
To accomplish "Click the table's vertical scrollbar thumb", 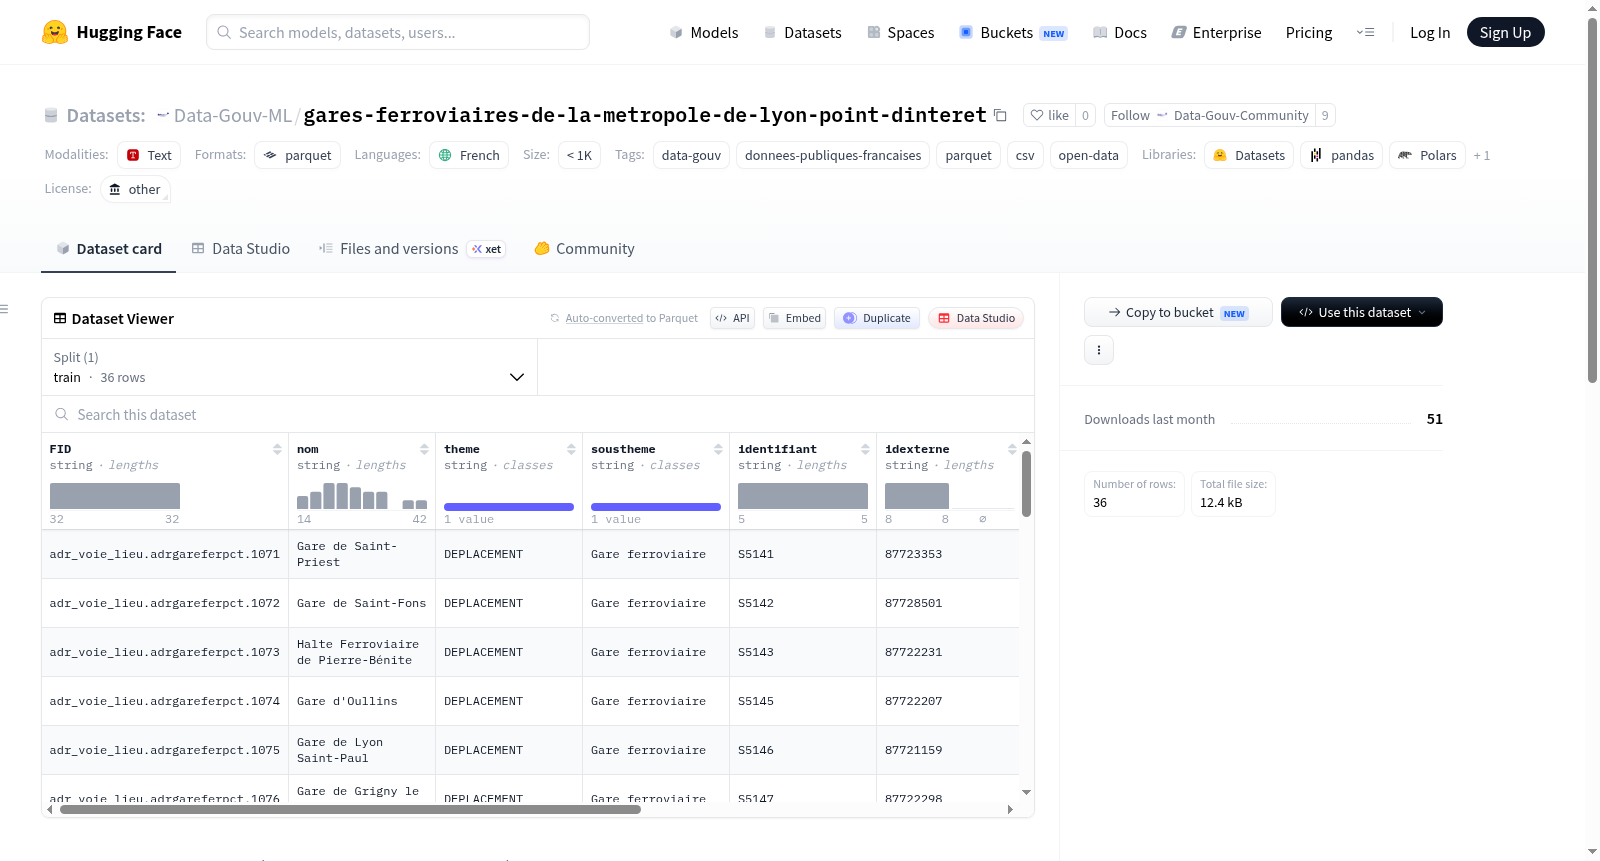I will coord(1026,483).
